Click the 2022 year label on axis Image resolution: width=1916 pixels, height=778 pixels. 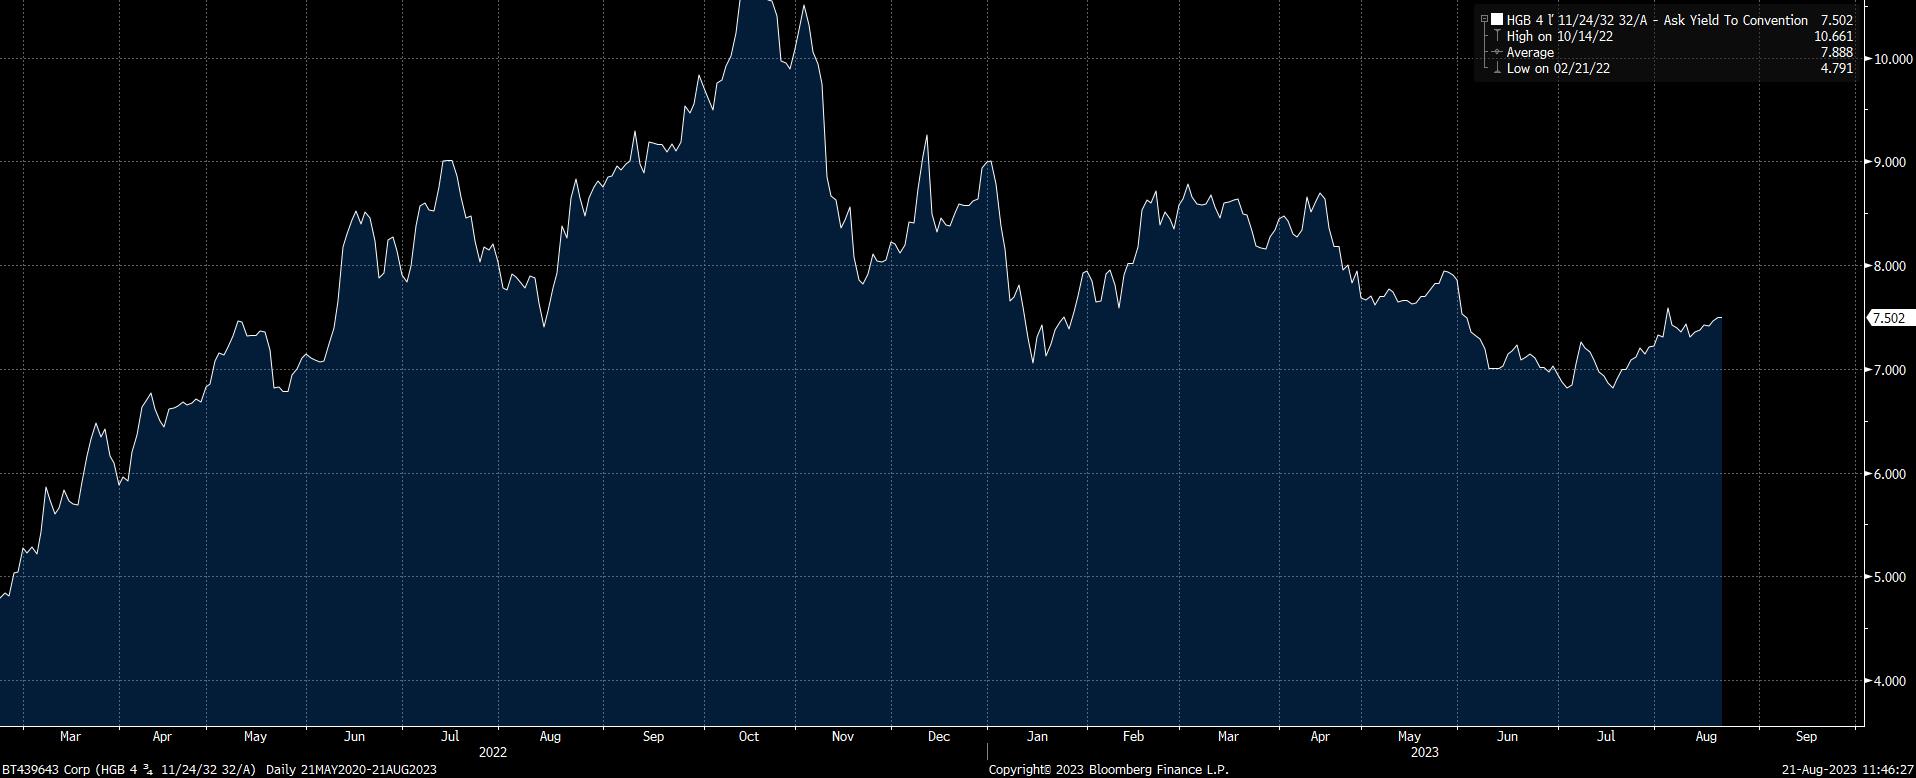493,751
